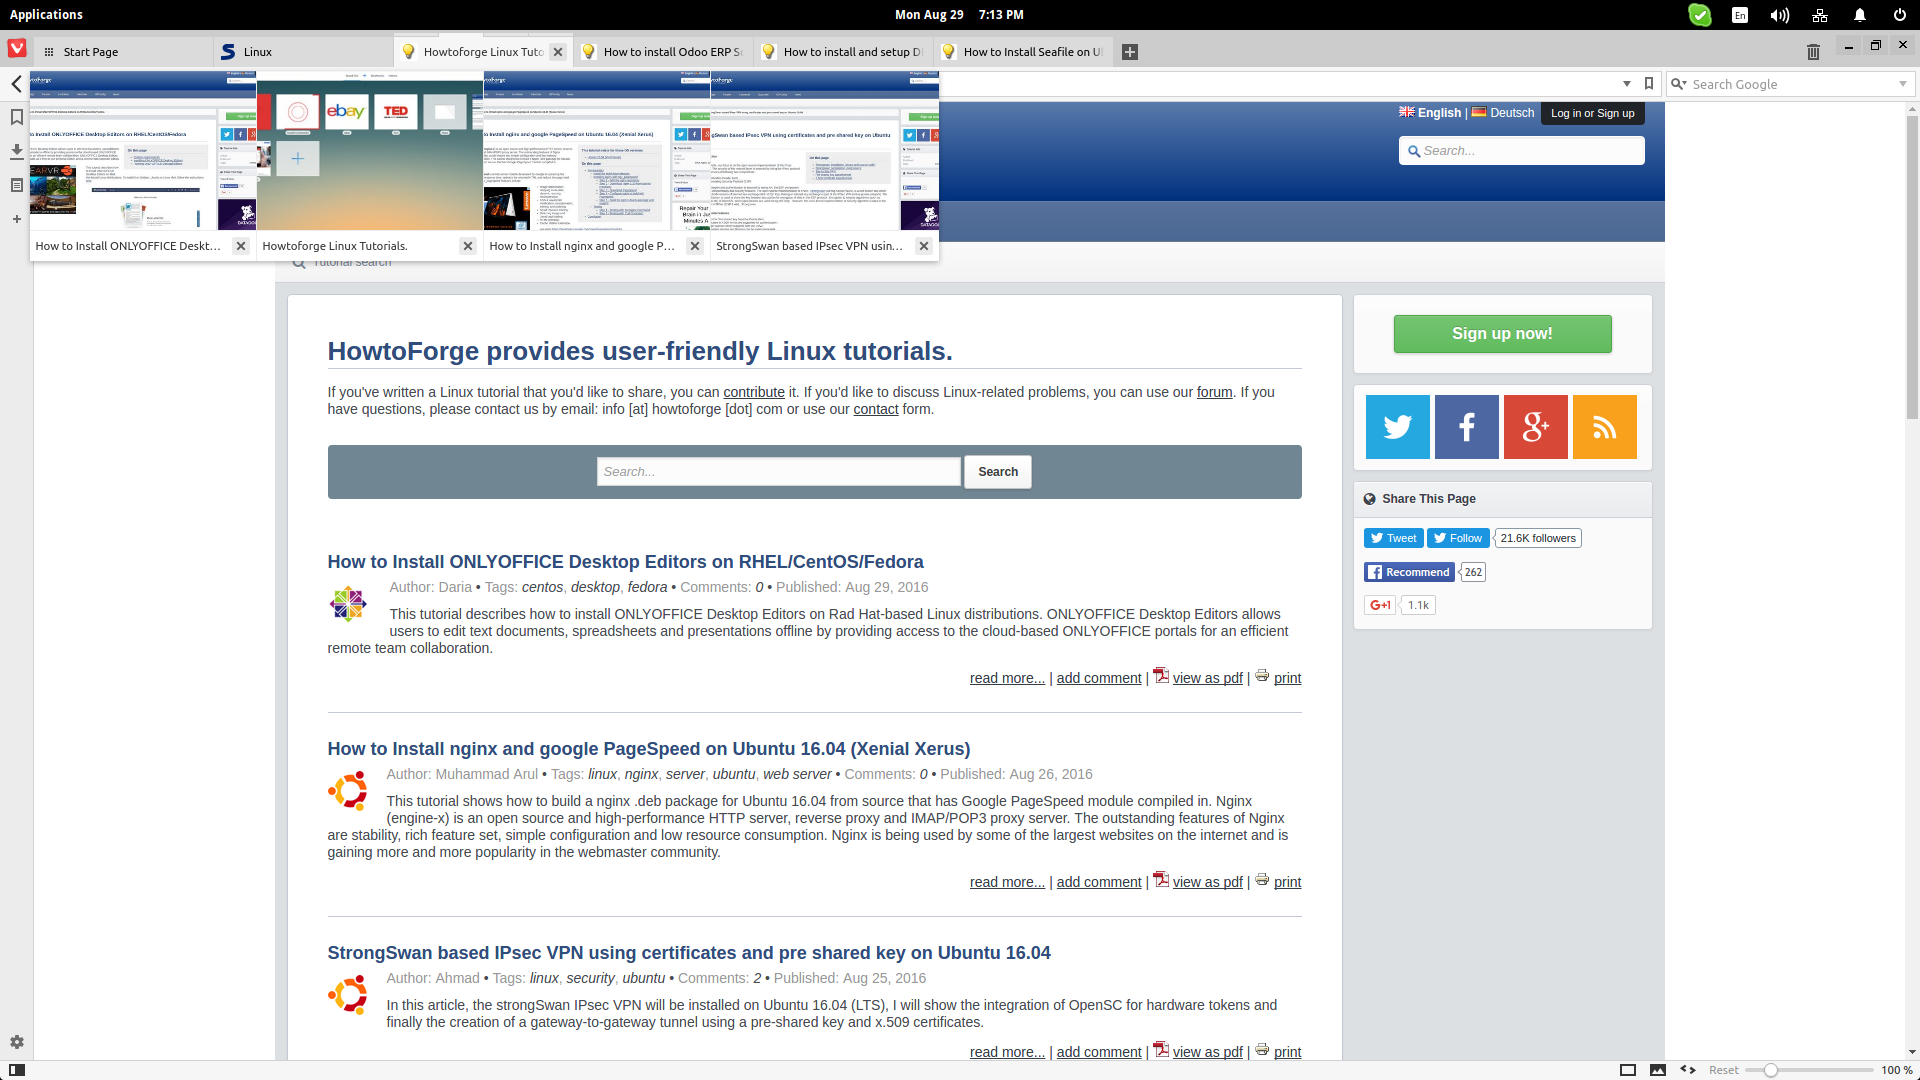The width and height of the screenshot is (1920, 1080).
Task: Click Log in or Sign up button
Action: coord(1593,113)
